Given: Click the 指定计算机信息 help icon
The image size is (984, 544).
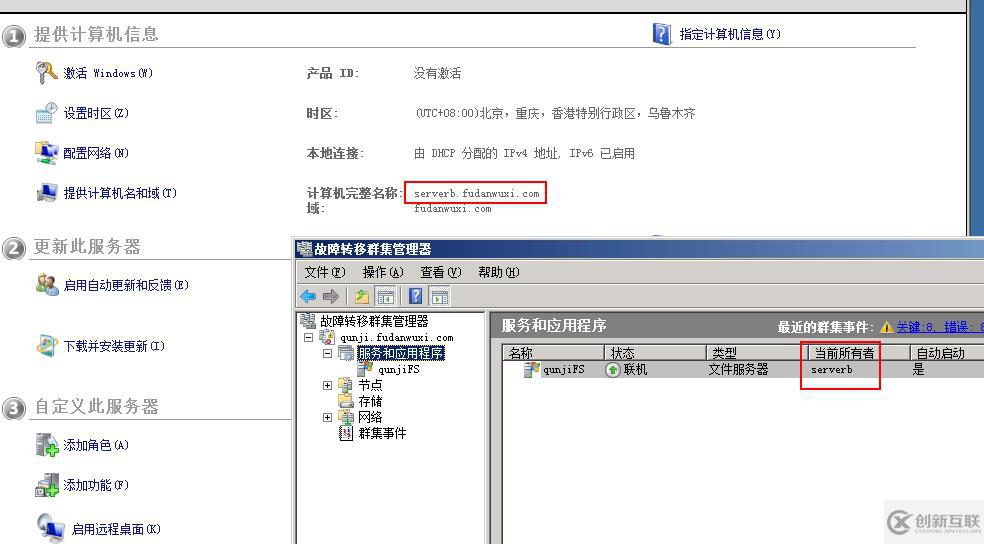Looking at the screenshot, I should click(661, 33).
